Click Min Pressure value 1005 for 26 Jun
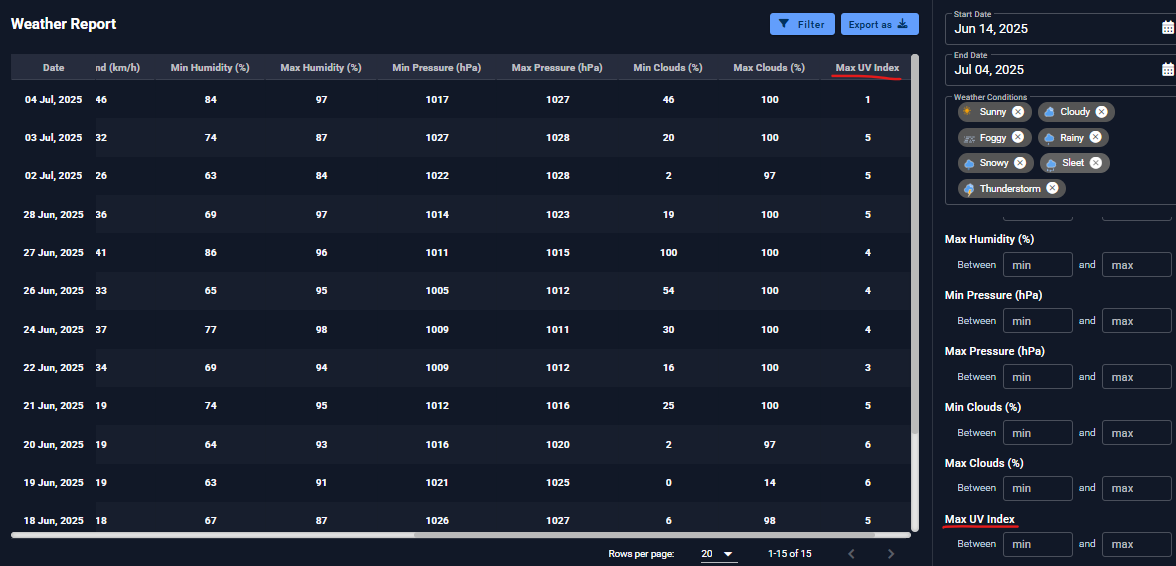Screen dimensions: 1176x566 [x=436, y=290]
